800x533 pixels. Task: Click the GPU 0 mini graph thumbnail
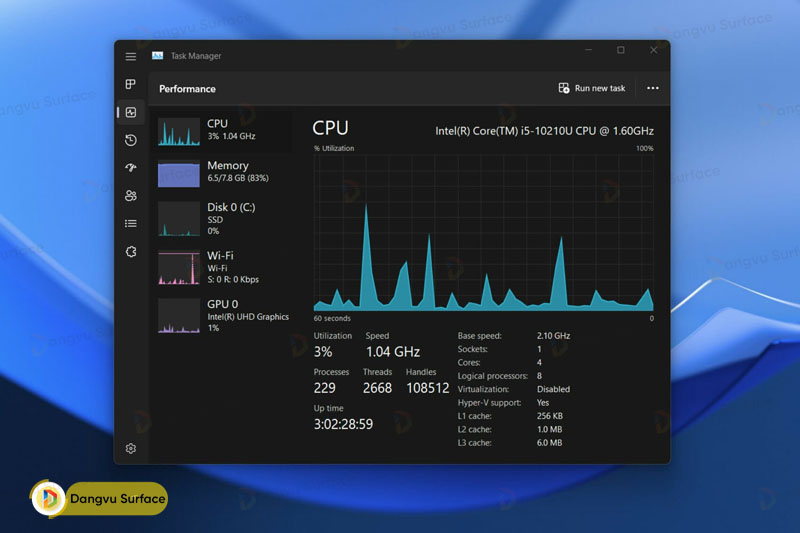click(x=179, y=316)
